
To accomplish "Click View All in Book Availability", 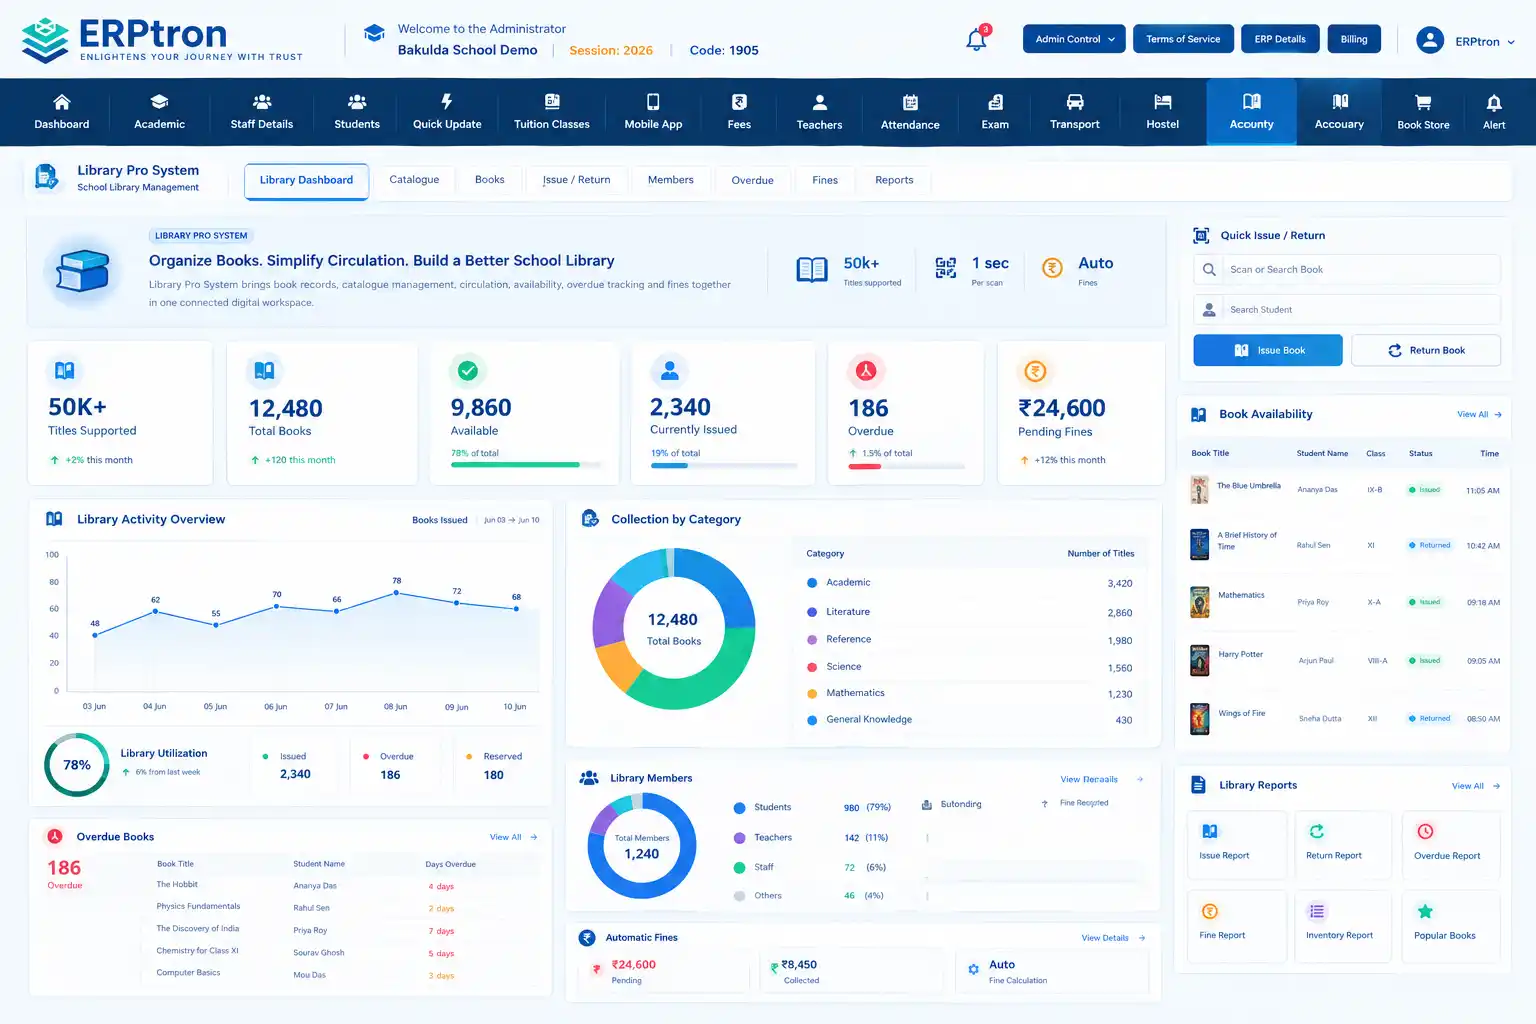I will point(1479,414).
